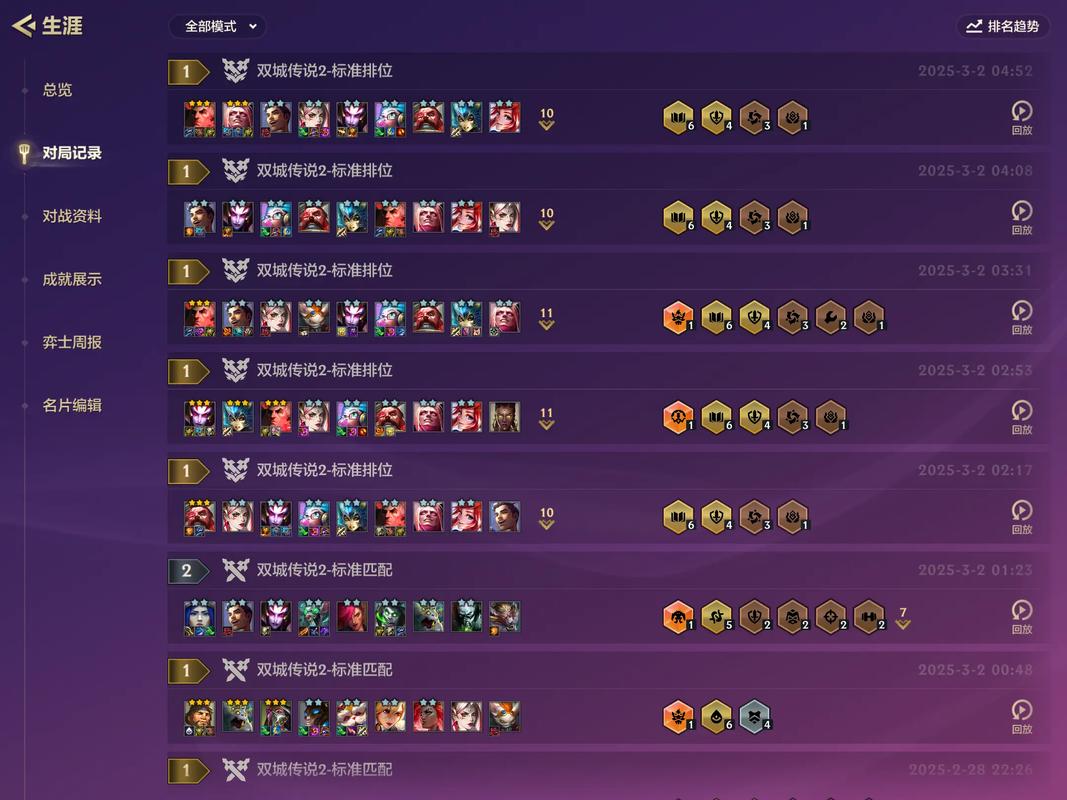Viewport: 1067px width, 800px height.
Task: Click the ranked mode emblem of first match
Action: [x=235, y=70]
